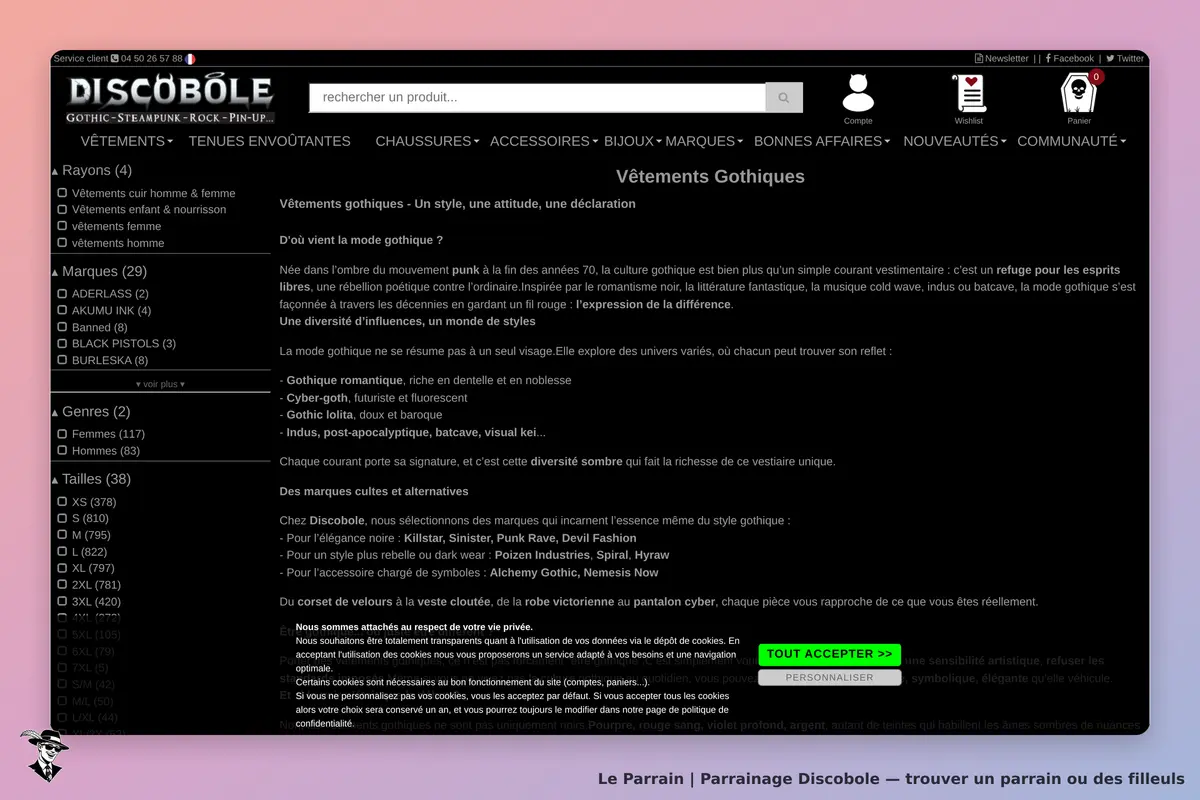The width and height of the screenshot is (1200, 800).
Task: Expand brands list with voir plus
Action: coord(160,384)
